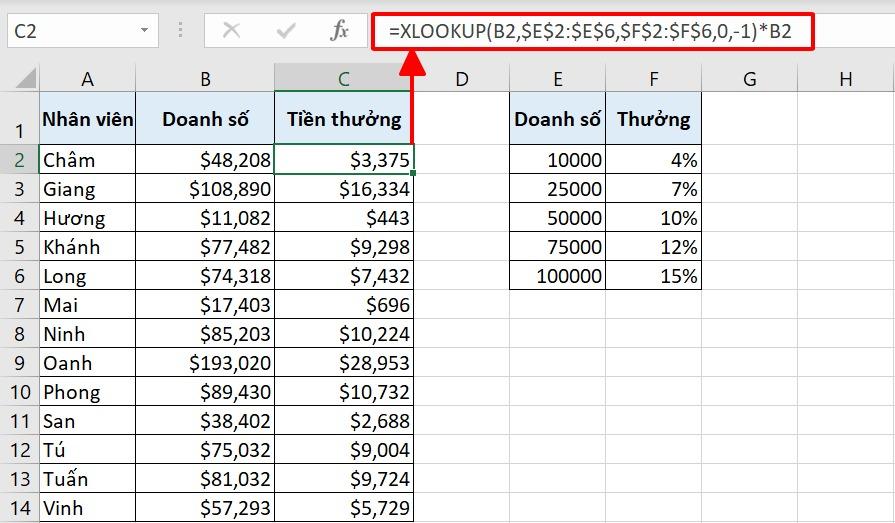This screenshot has height=523, width=895.
Task: Select column E header
Action: pos(557,78)
